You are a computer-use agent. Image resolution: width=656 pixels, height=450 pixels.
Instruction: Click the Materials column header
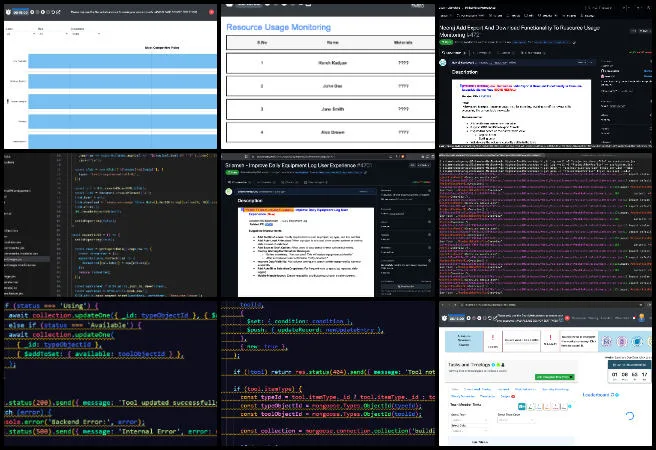[403, 43]
